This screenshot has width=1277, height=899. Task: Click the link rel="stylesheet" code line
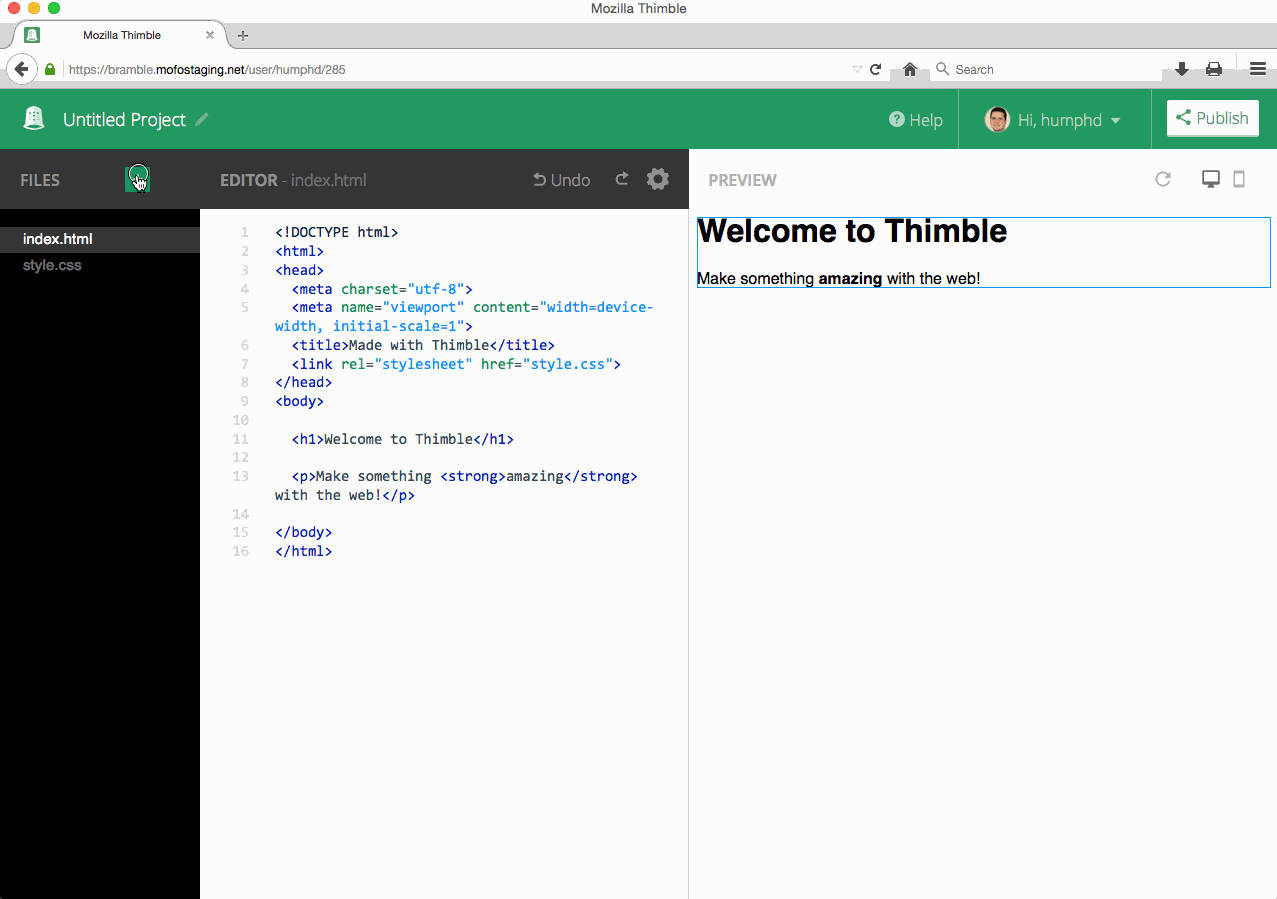pos(456,364)
